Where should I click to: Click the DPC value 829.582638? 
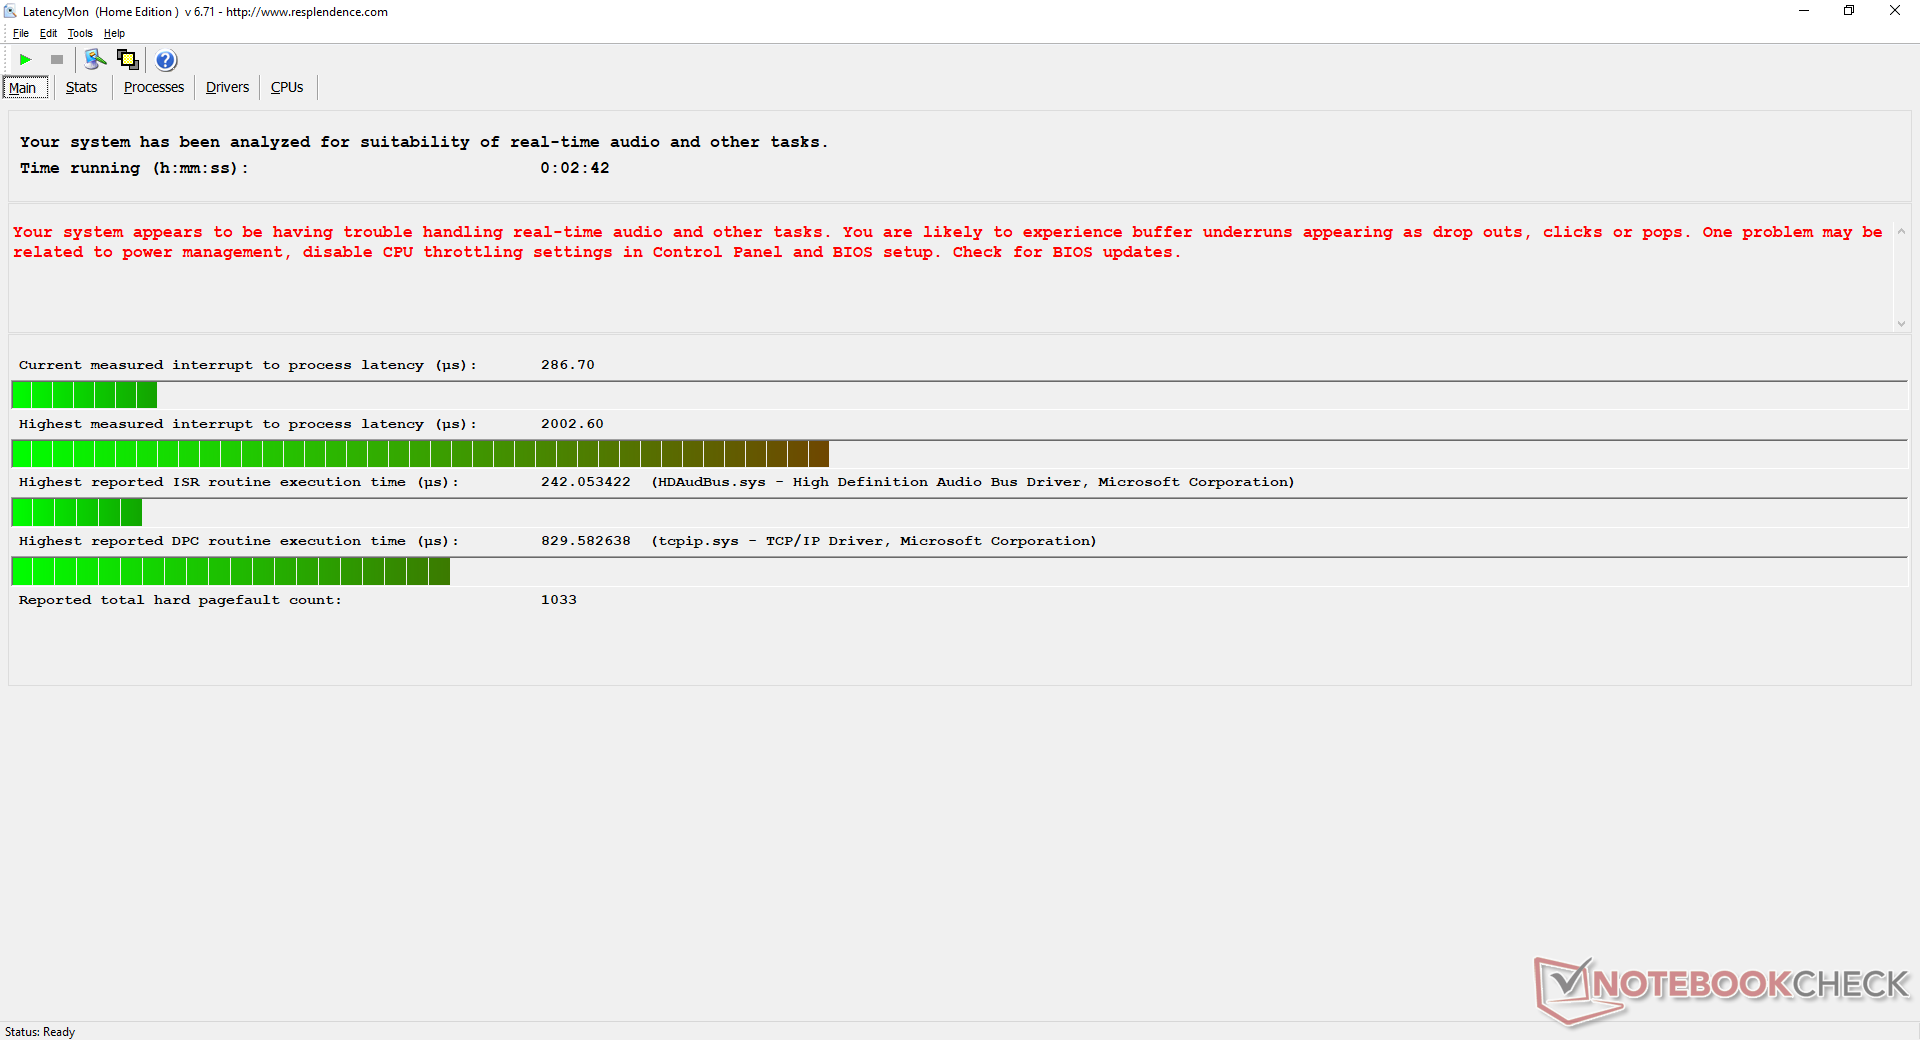point(586,541)
